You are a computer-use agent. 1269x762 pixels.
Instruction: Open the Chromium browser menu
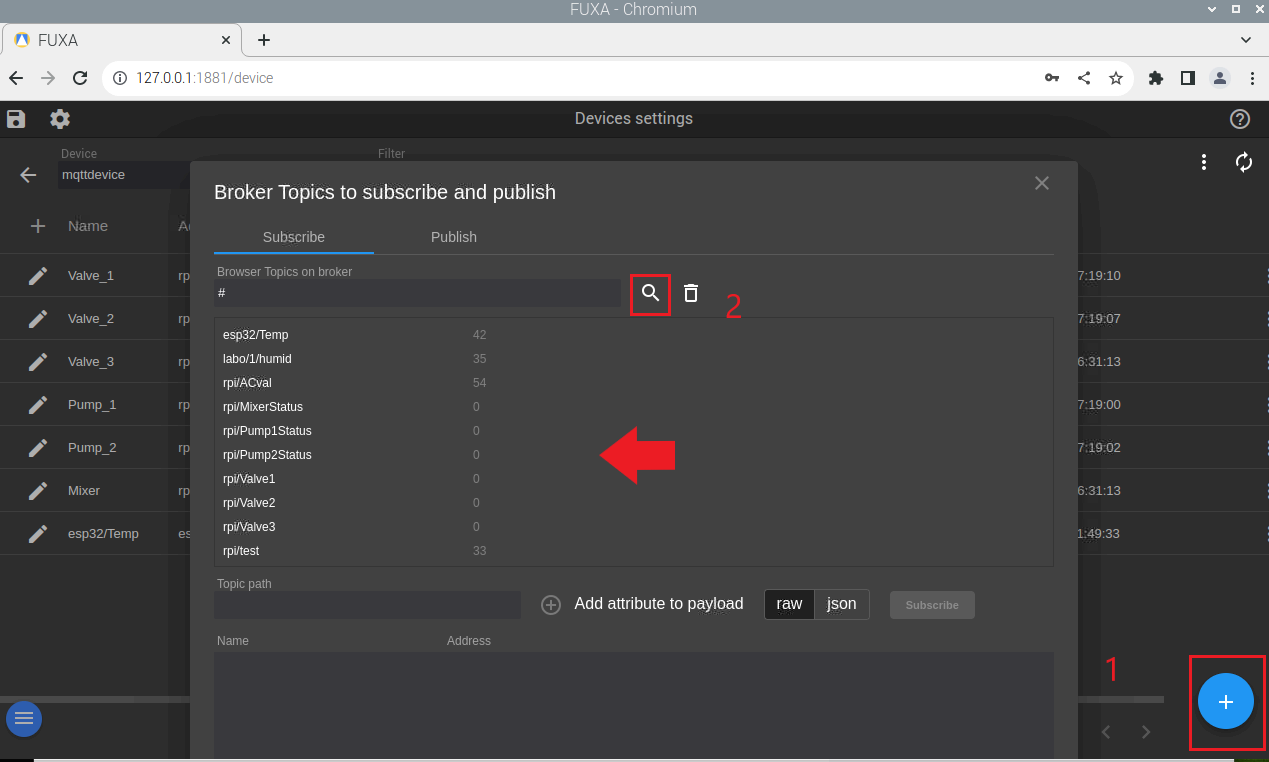coord(1252,78)
